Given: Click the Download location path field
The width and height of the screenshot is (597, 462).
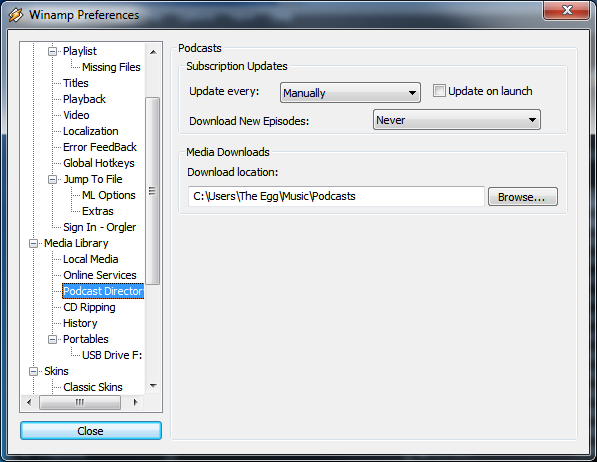Looking at the screenshot, I should point(336,196).
